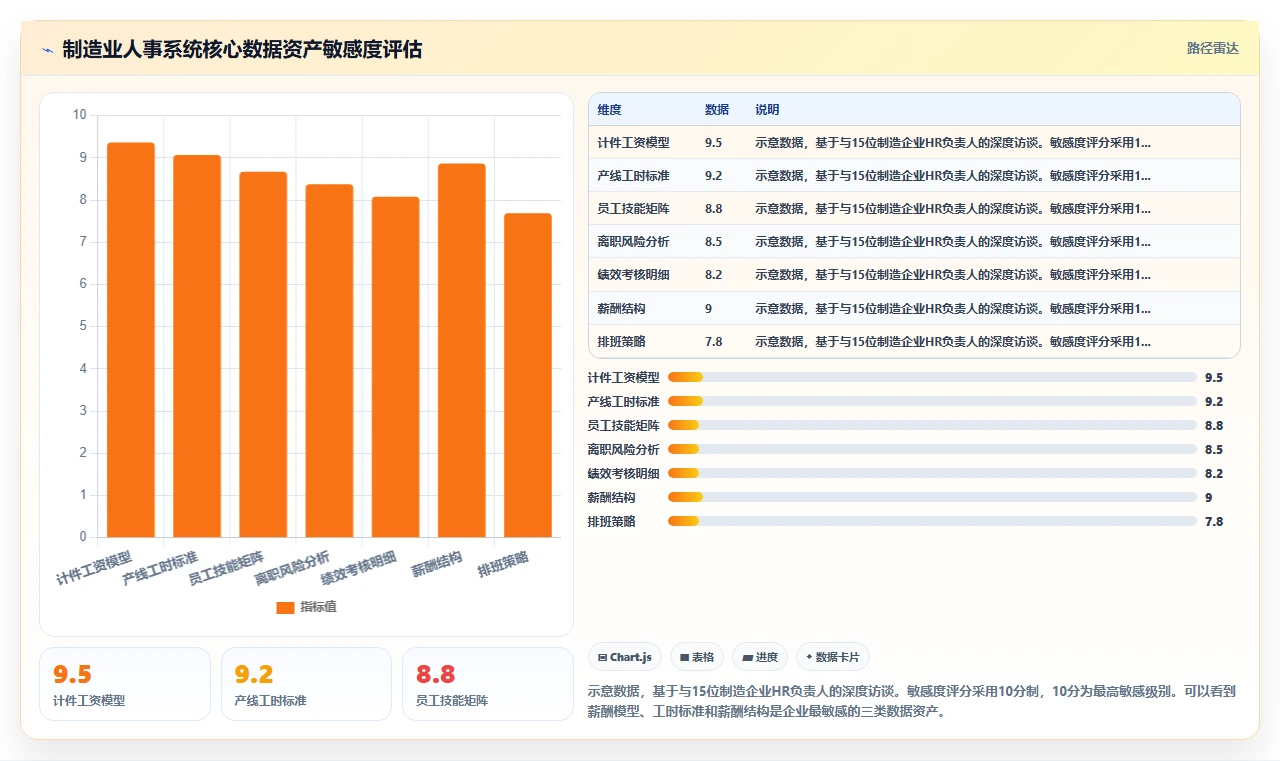Click the 9.5 value in the table

[x=713, y=143]
